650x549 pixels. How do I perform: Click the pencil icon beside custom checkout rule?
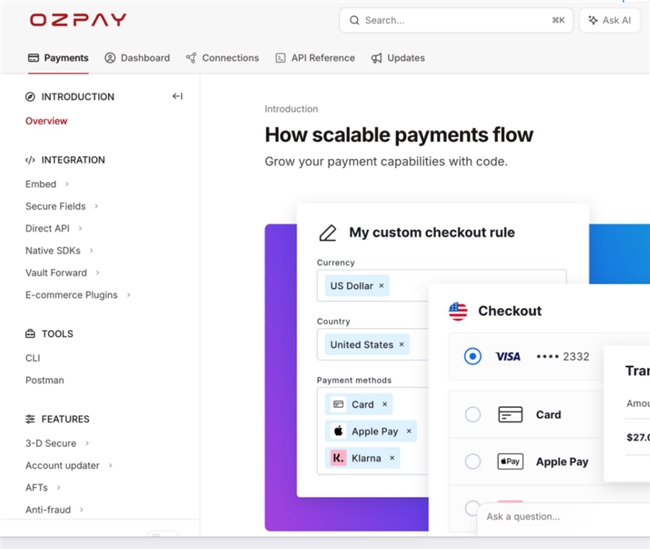tap(327, 233)
